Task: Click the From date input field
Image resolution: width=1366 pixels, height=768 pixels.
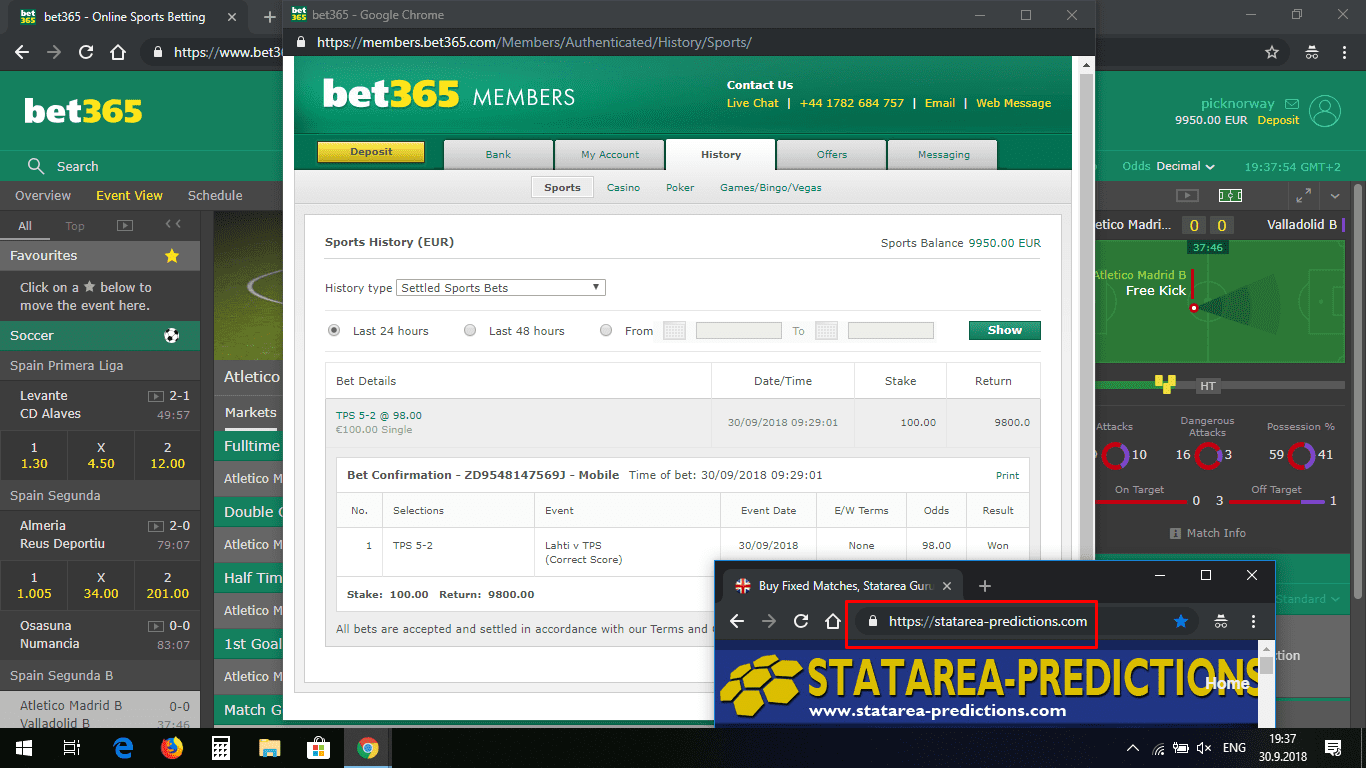Action: pyautogui.click(x=739, y=331)
